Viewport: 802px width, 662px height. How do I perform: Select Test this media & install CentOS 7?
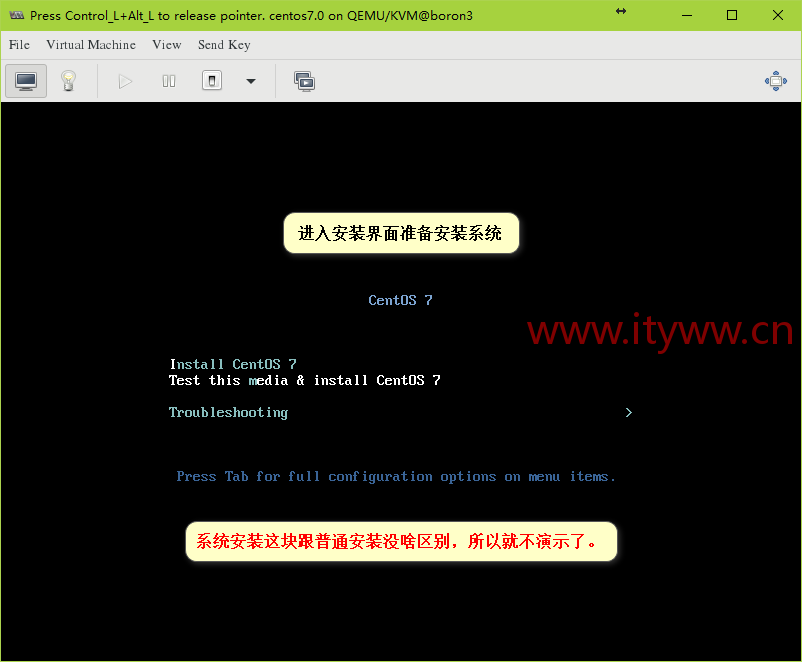pos(304,380)
